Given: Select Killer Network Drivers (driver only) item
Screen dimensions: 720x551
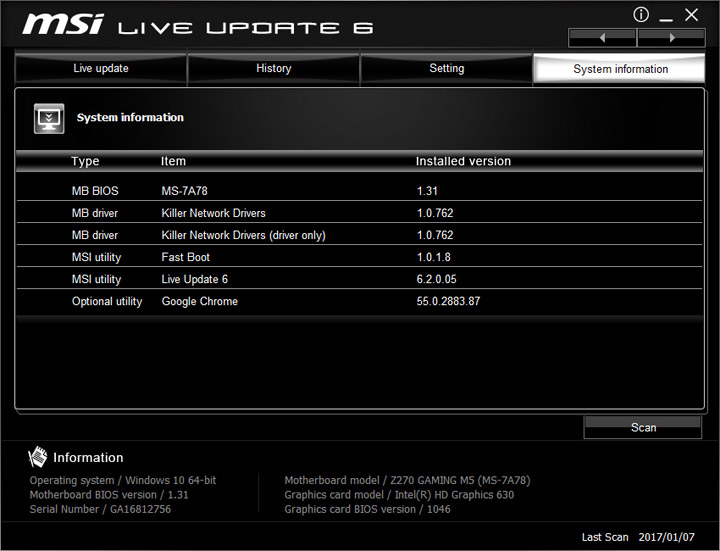Looking at the screenshot, I should [x=243, y=235].
